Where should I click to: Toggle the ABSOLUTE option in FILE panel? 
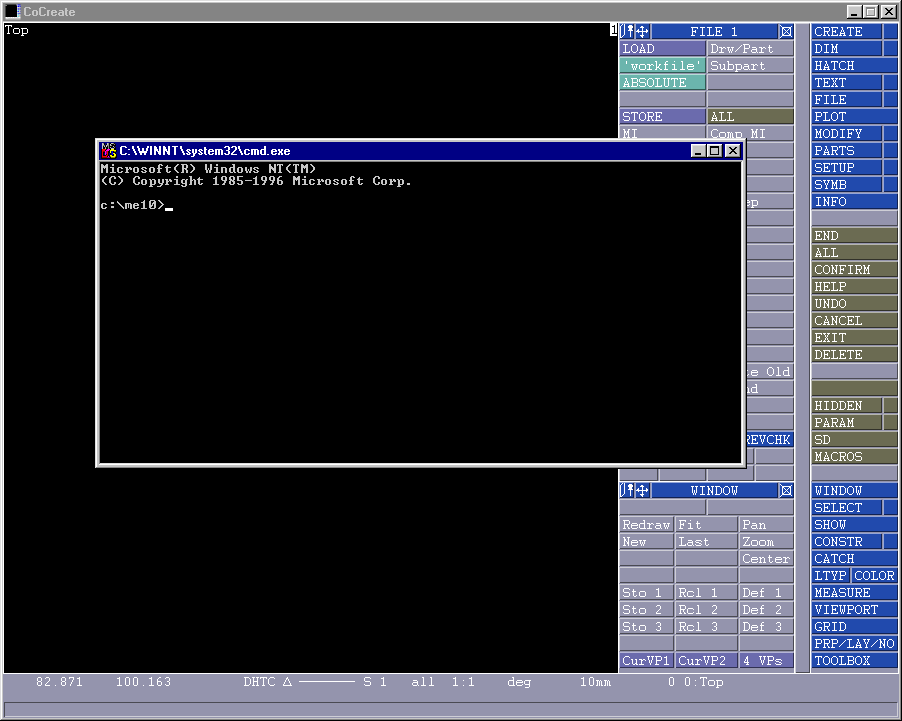(x=662, y=83)
